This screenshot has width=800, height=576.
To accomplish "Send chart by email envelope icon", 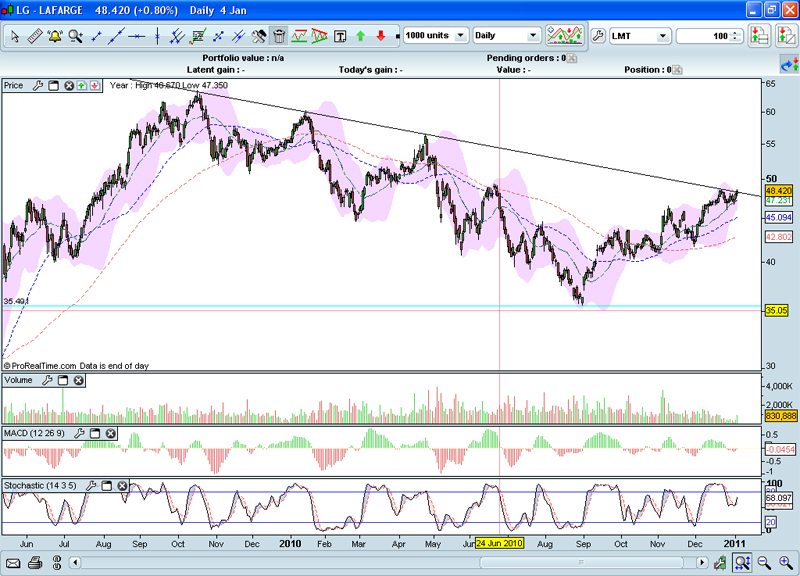I will click(x=13, y=563).
